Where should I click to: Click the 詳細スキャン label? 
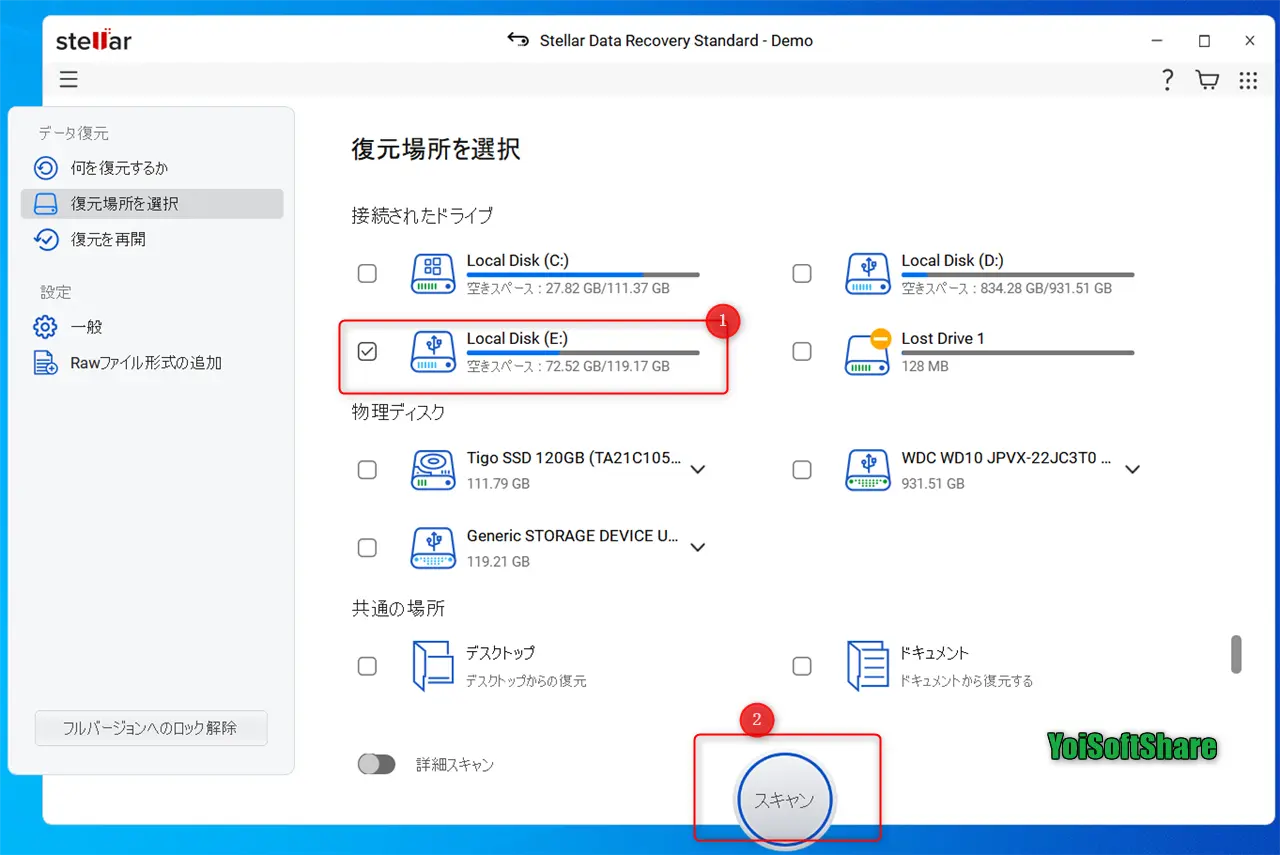[x=455, y=765]
